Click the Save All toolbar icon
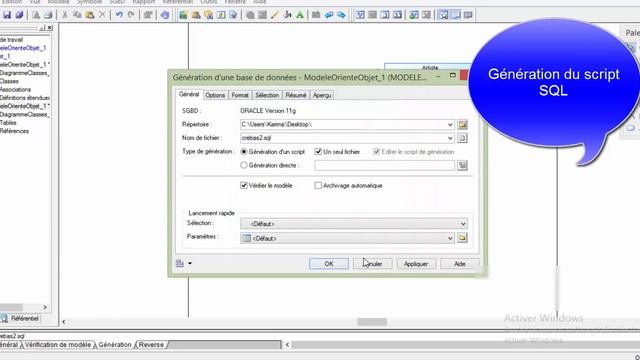This screenshot has width=640, height=360. pos(19,15)
